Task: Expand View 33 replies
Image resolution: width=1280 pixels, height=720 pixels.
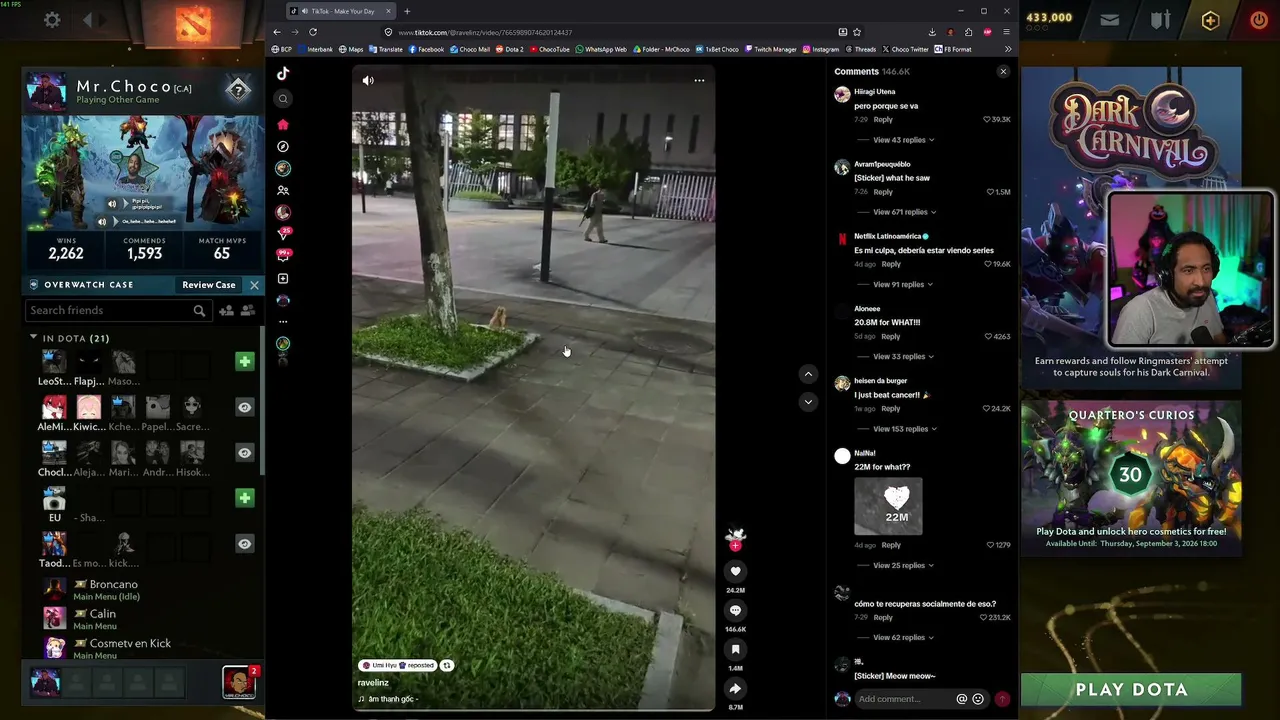Action: tap(903, 356)
